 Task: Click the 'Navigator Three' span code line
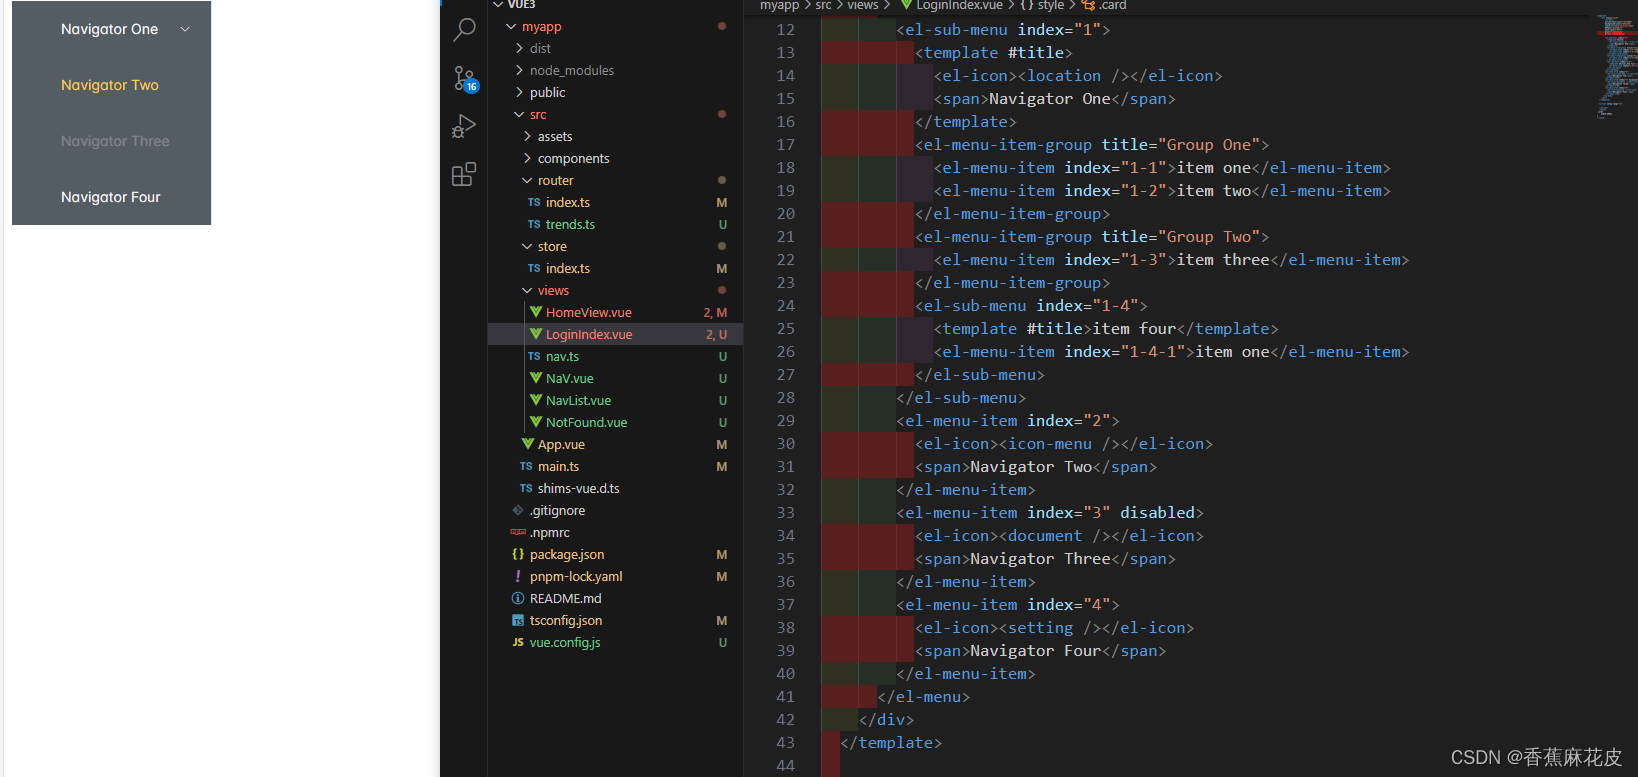pyautogui.click(x=1045, y=559)
